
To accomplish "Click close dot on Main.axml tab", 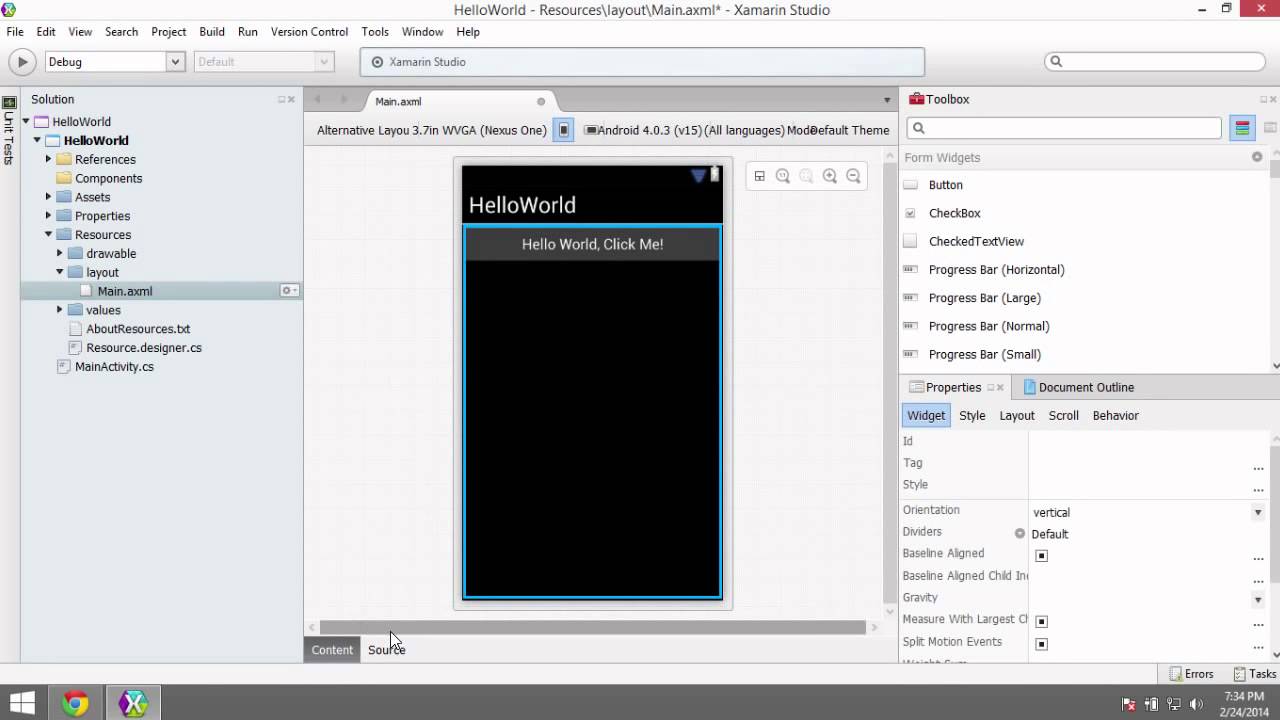I will [x=541, y=101].
